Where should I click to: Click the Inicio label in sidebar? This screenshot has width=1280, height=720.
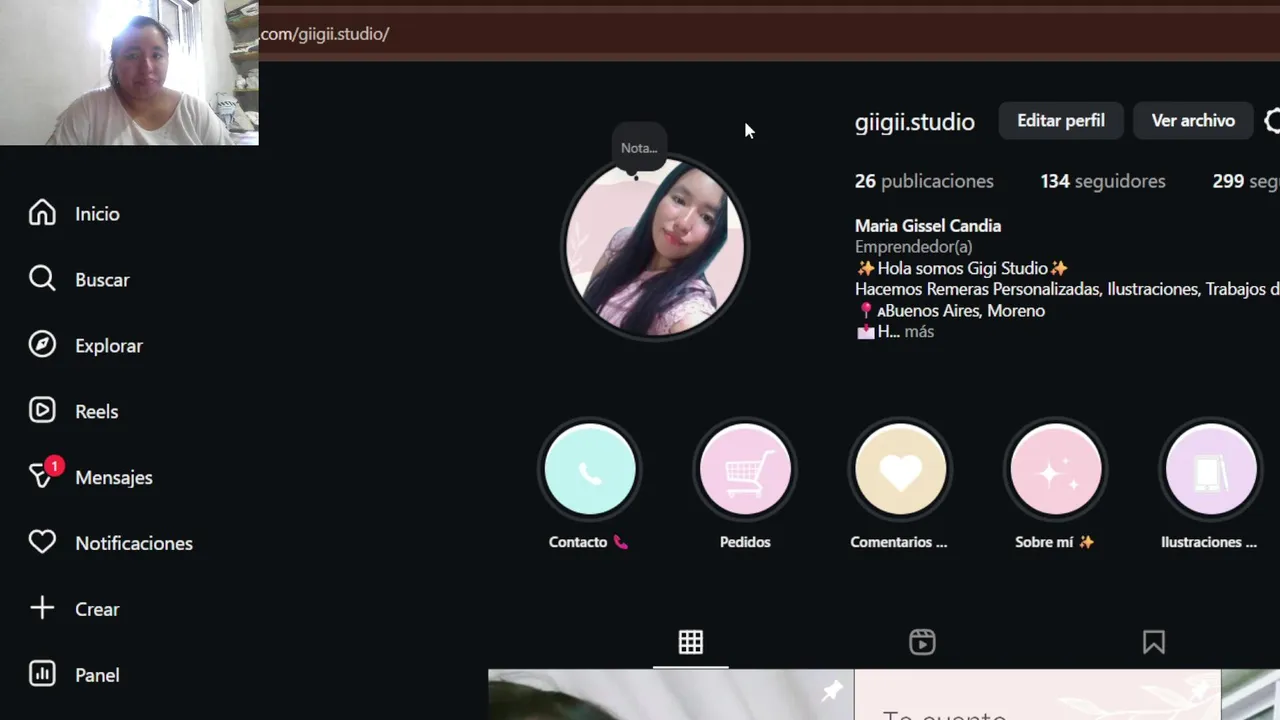[x=97, y=214]
